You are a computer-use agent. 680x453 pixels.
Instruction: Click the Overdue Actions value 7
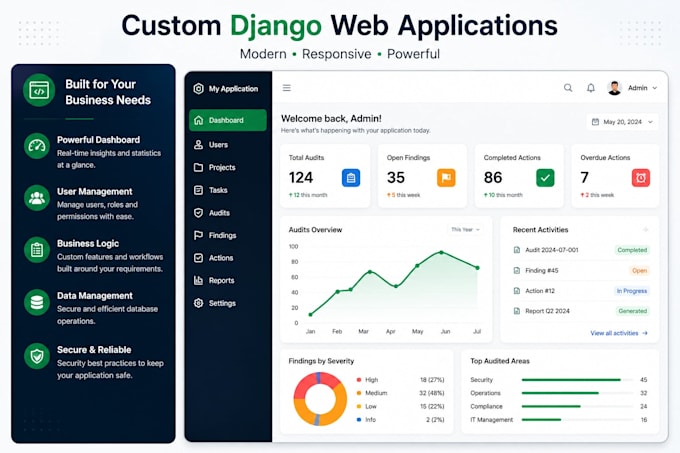pos(584,177)
